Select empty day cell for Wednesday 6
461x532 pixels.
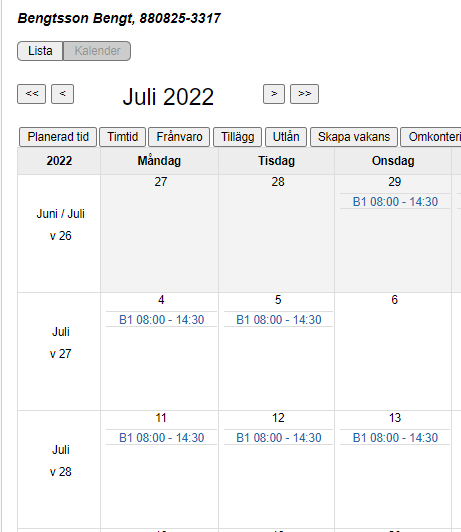click(393, 352)
